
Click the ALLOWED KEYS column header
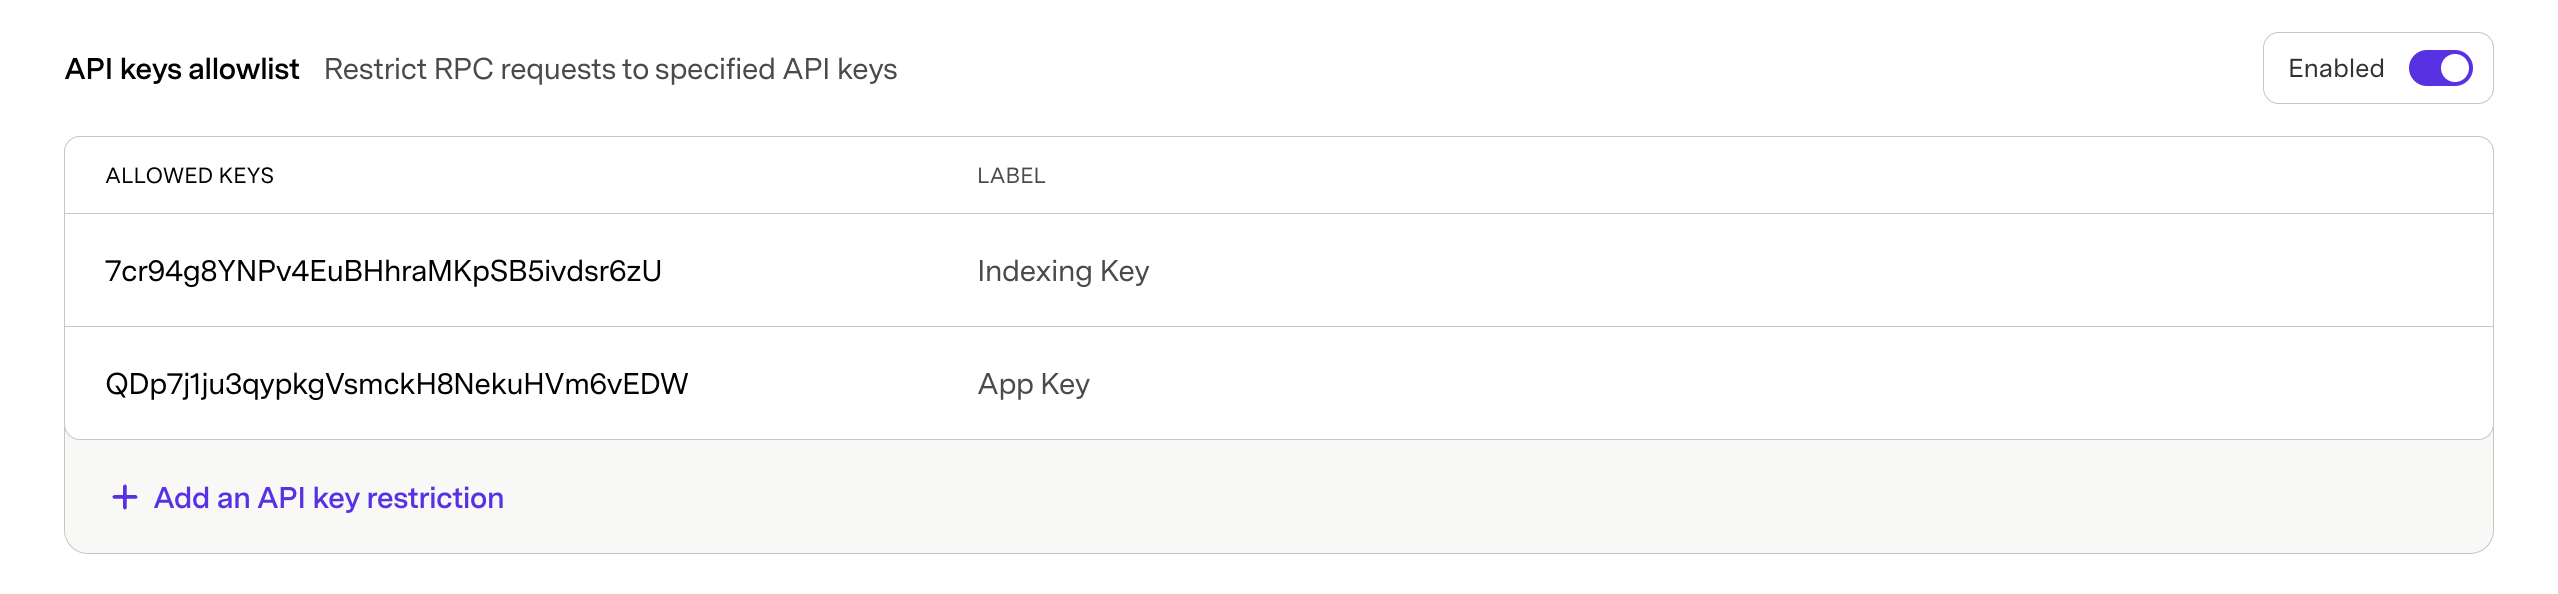tap(189, 175)
